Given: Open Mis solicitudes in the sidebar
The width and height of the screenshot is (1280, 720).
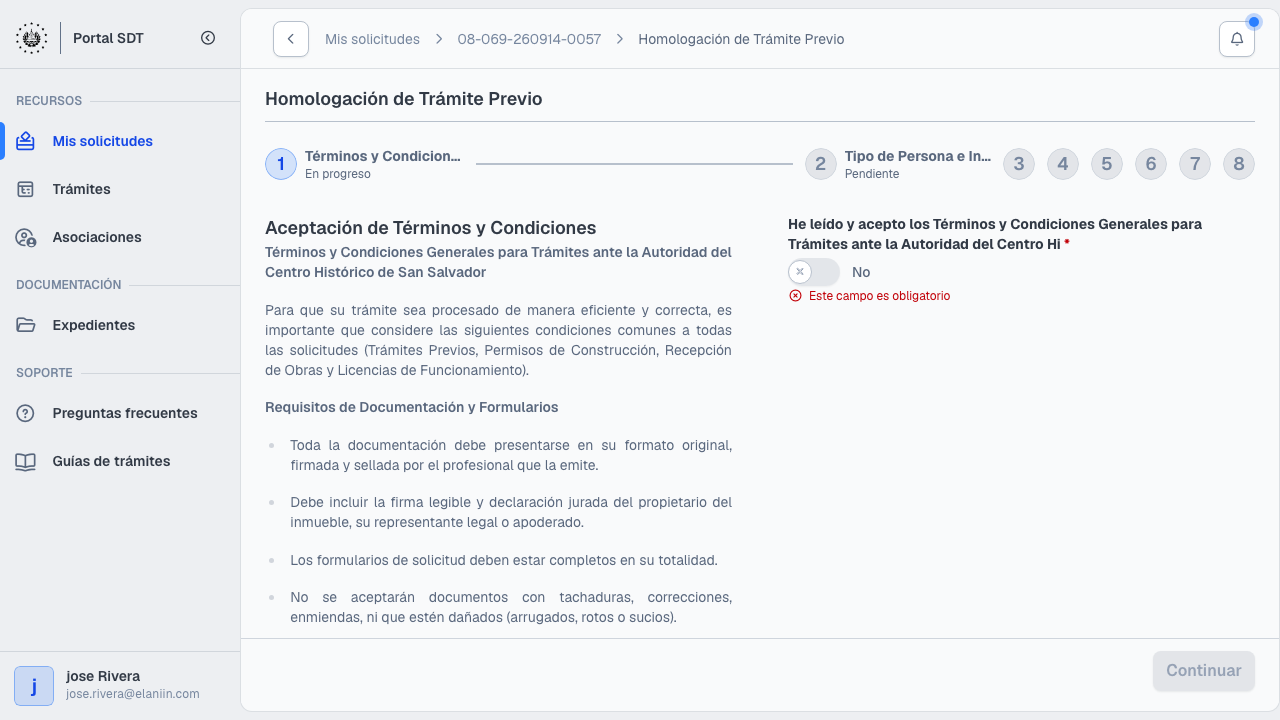Looking at the screenshot, I should coord(120,141).
